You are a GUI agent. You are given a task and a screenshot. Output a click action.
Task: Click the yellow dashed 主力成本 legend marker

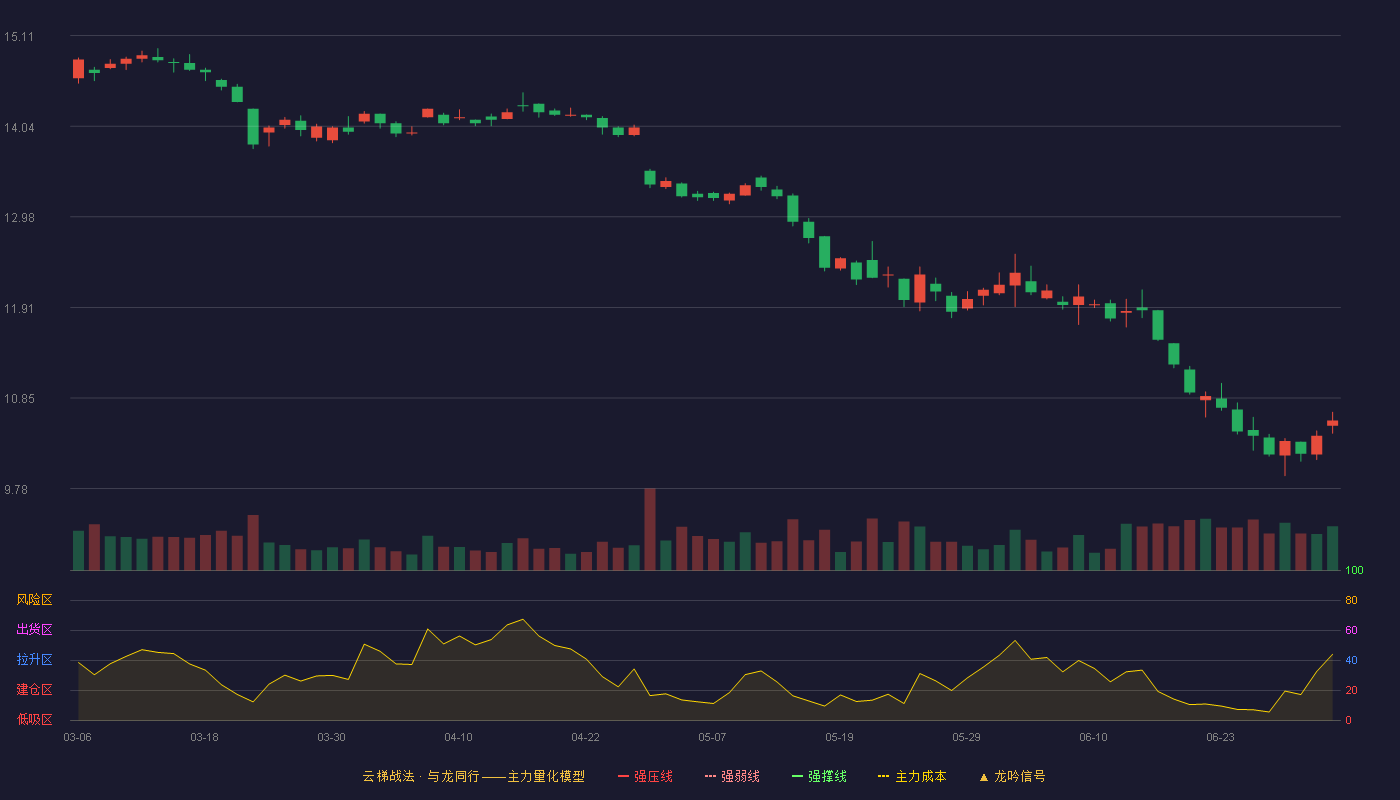coord(884,776)
